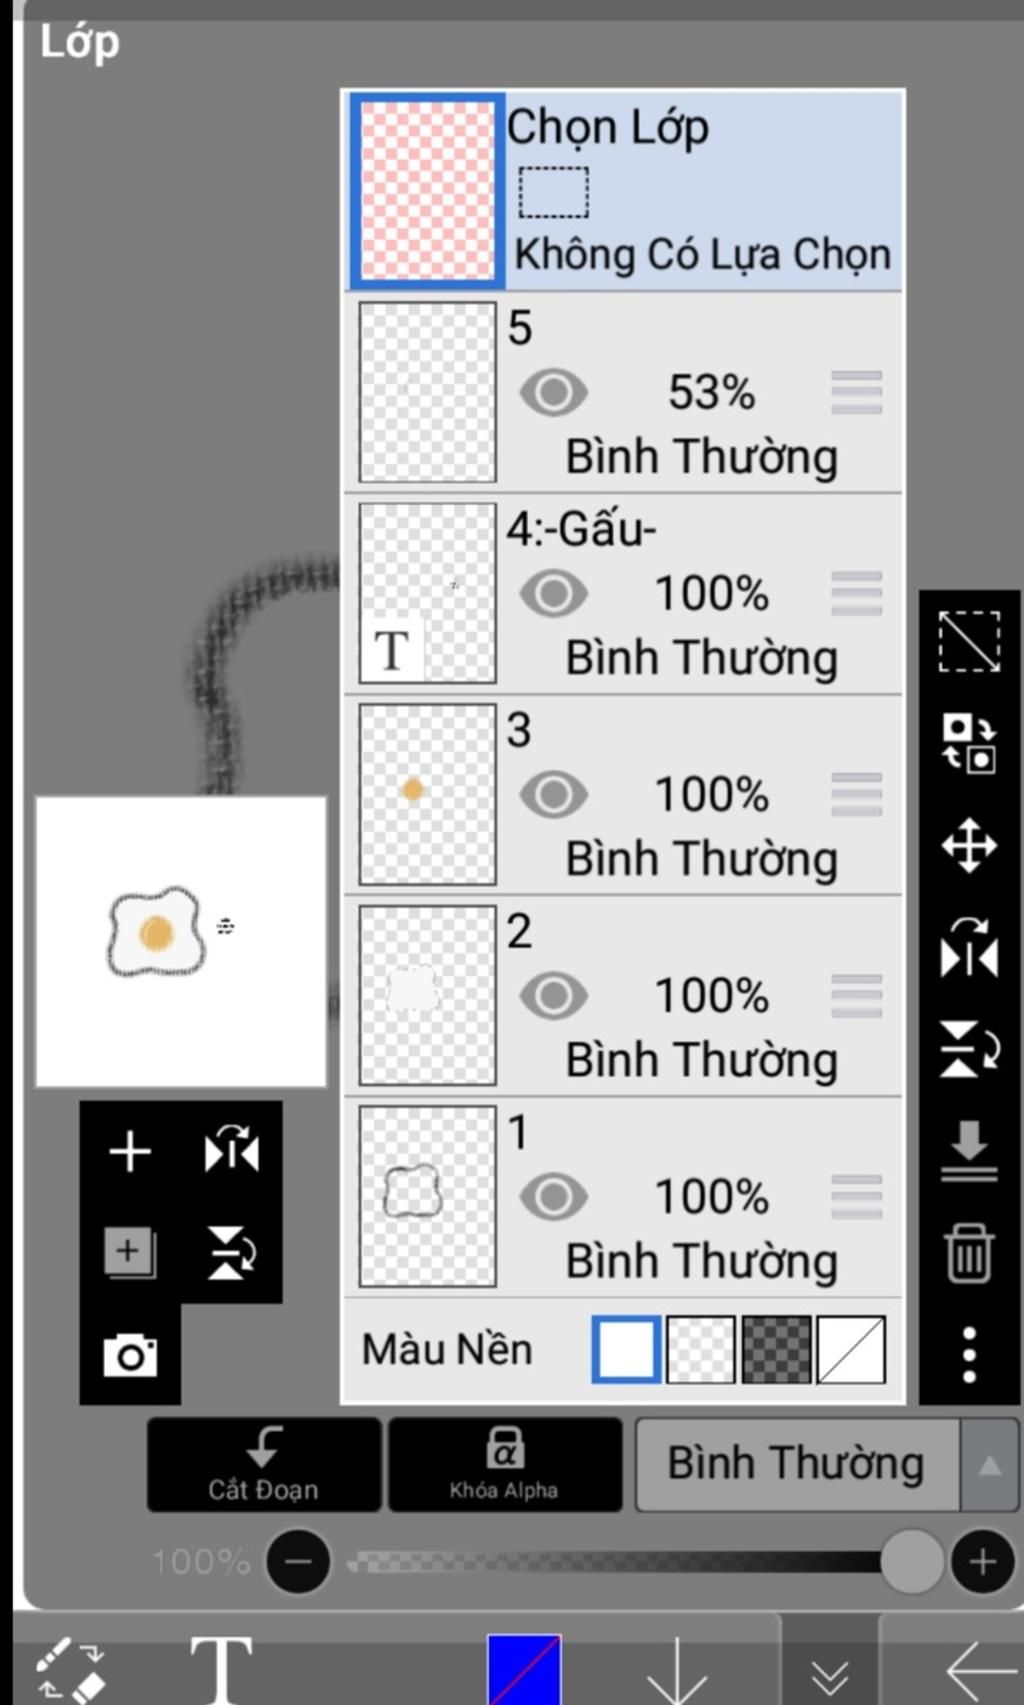Image resolution: width=1024 pixels, height=1705 pixels.
Task: Expand the Bình Thường blend mode arrow
Action: [x=990, y=1465]
